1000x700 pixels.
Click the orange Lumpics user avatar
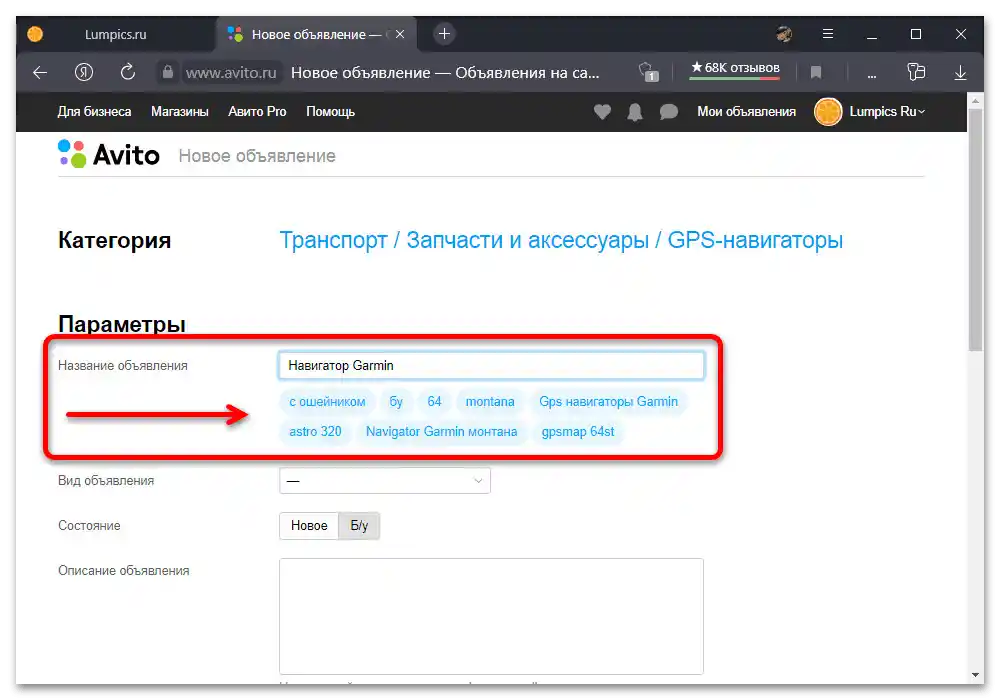click(x=828, y=112)
